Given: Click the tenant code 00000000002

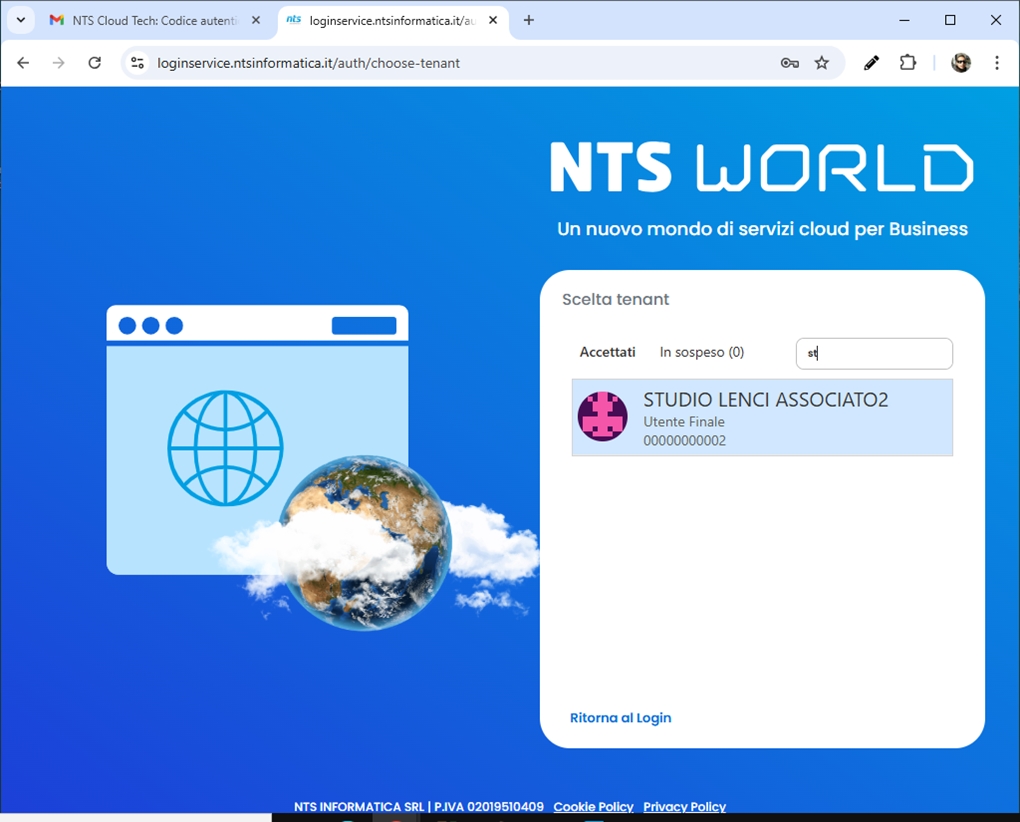Looking at the screenshot, I should pos(684,441).
